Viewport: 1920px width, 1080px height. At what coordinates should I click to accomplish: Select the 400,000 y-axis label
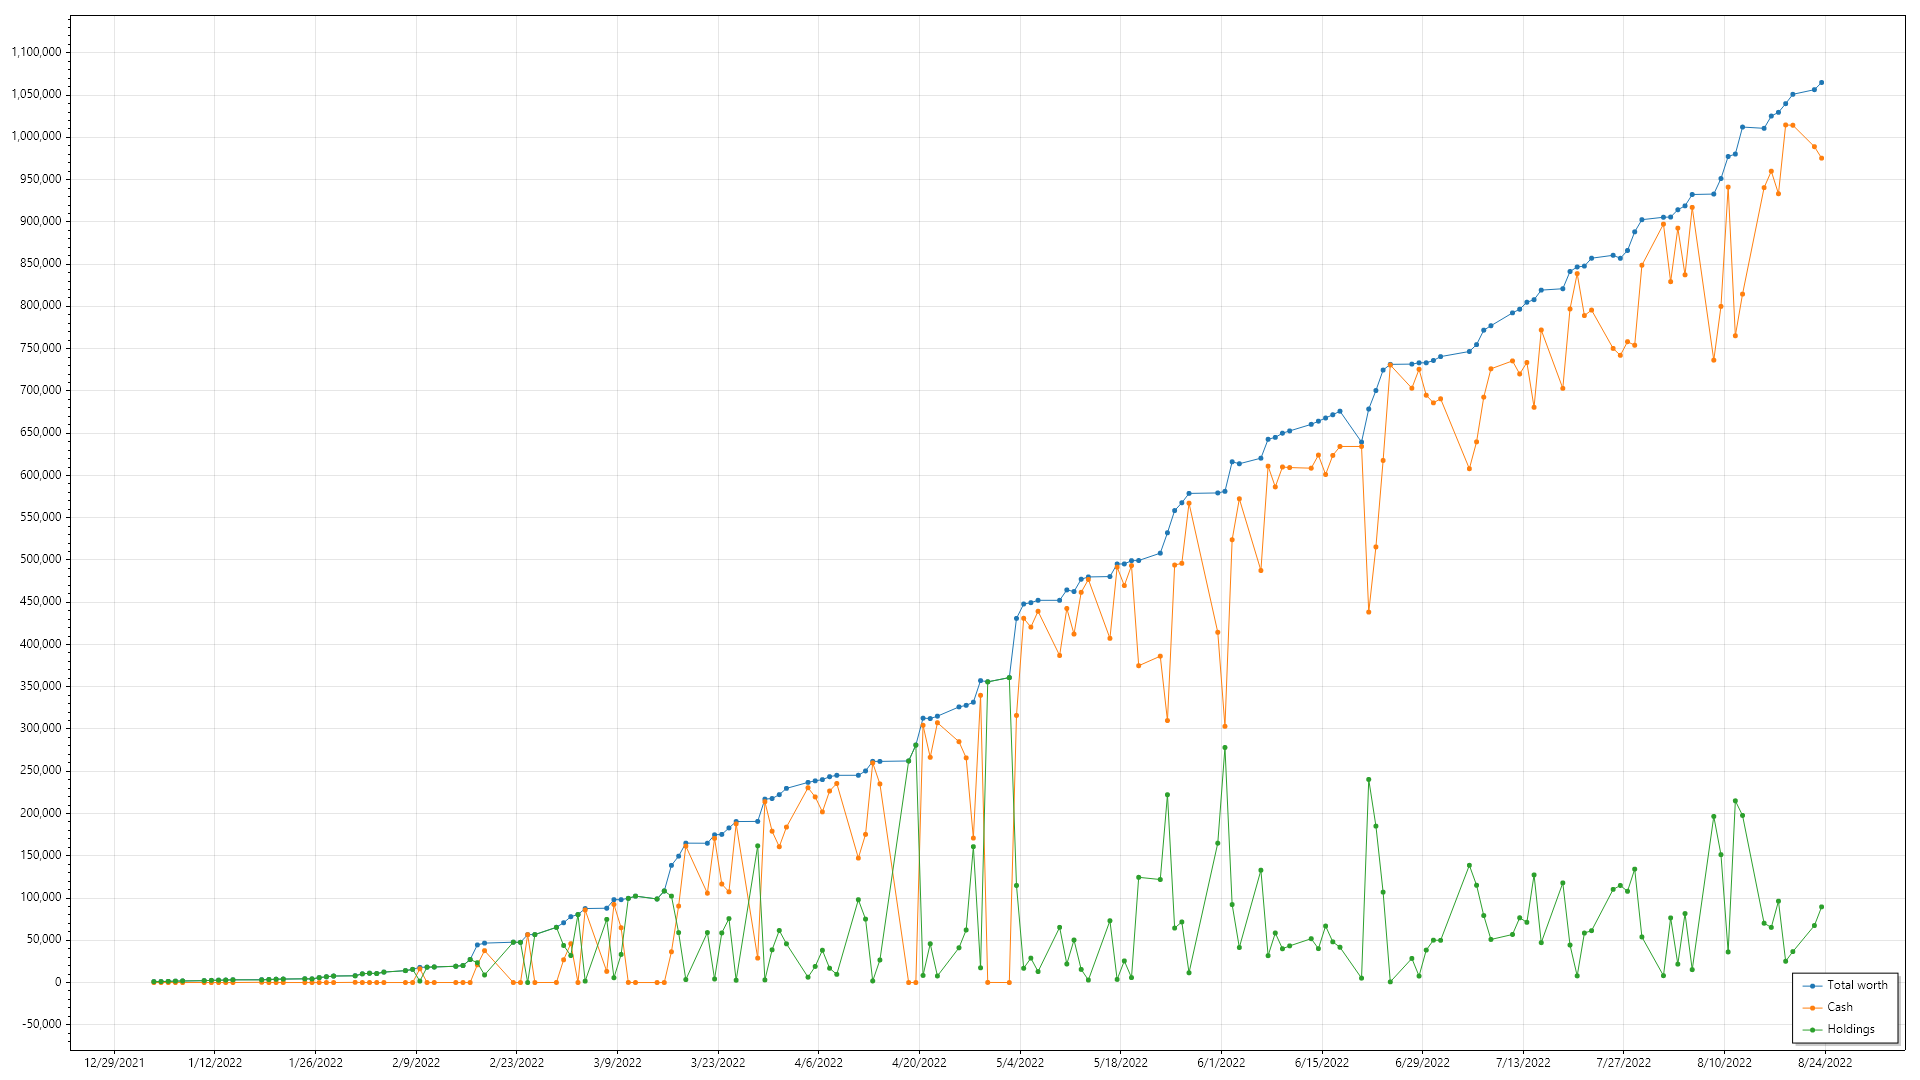(x=41, y=644)
